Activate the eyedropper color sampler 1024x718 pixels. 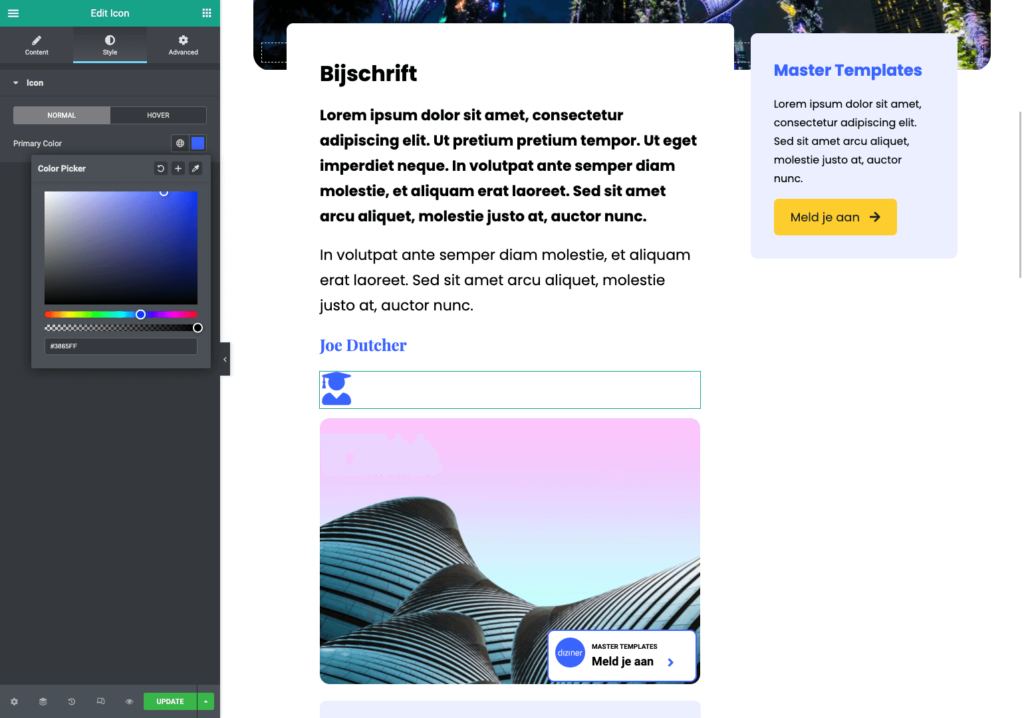[x=196, y=169]
